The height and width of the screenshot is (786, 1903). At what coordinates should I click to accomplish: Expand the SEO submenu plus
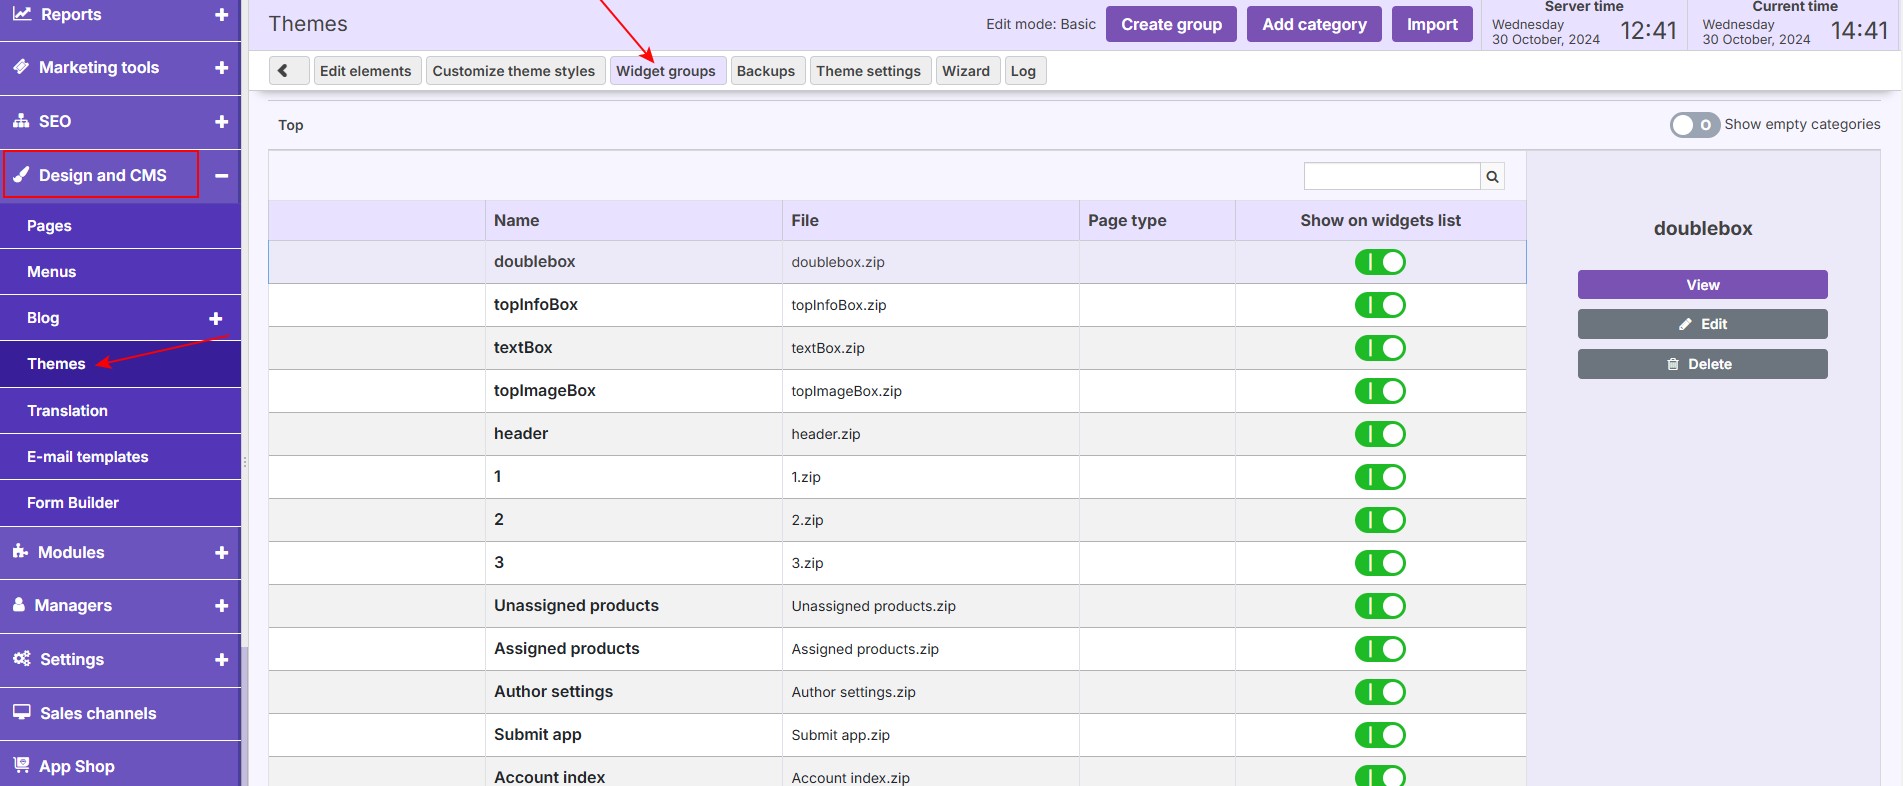(x=222, y=122)
